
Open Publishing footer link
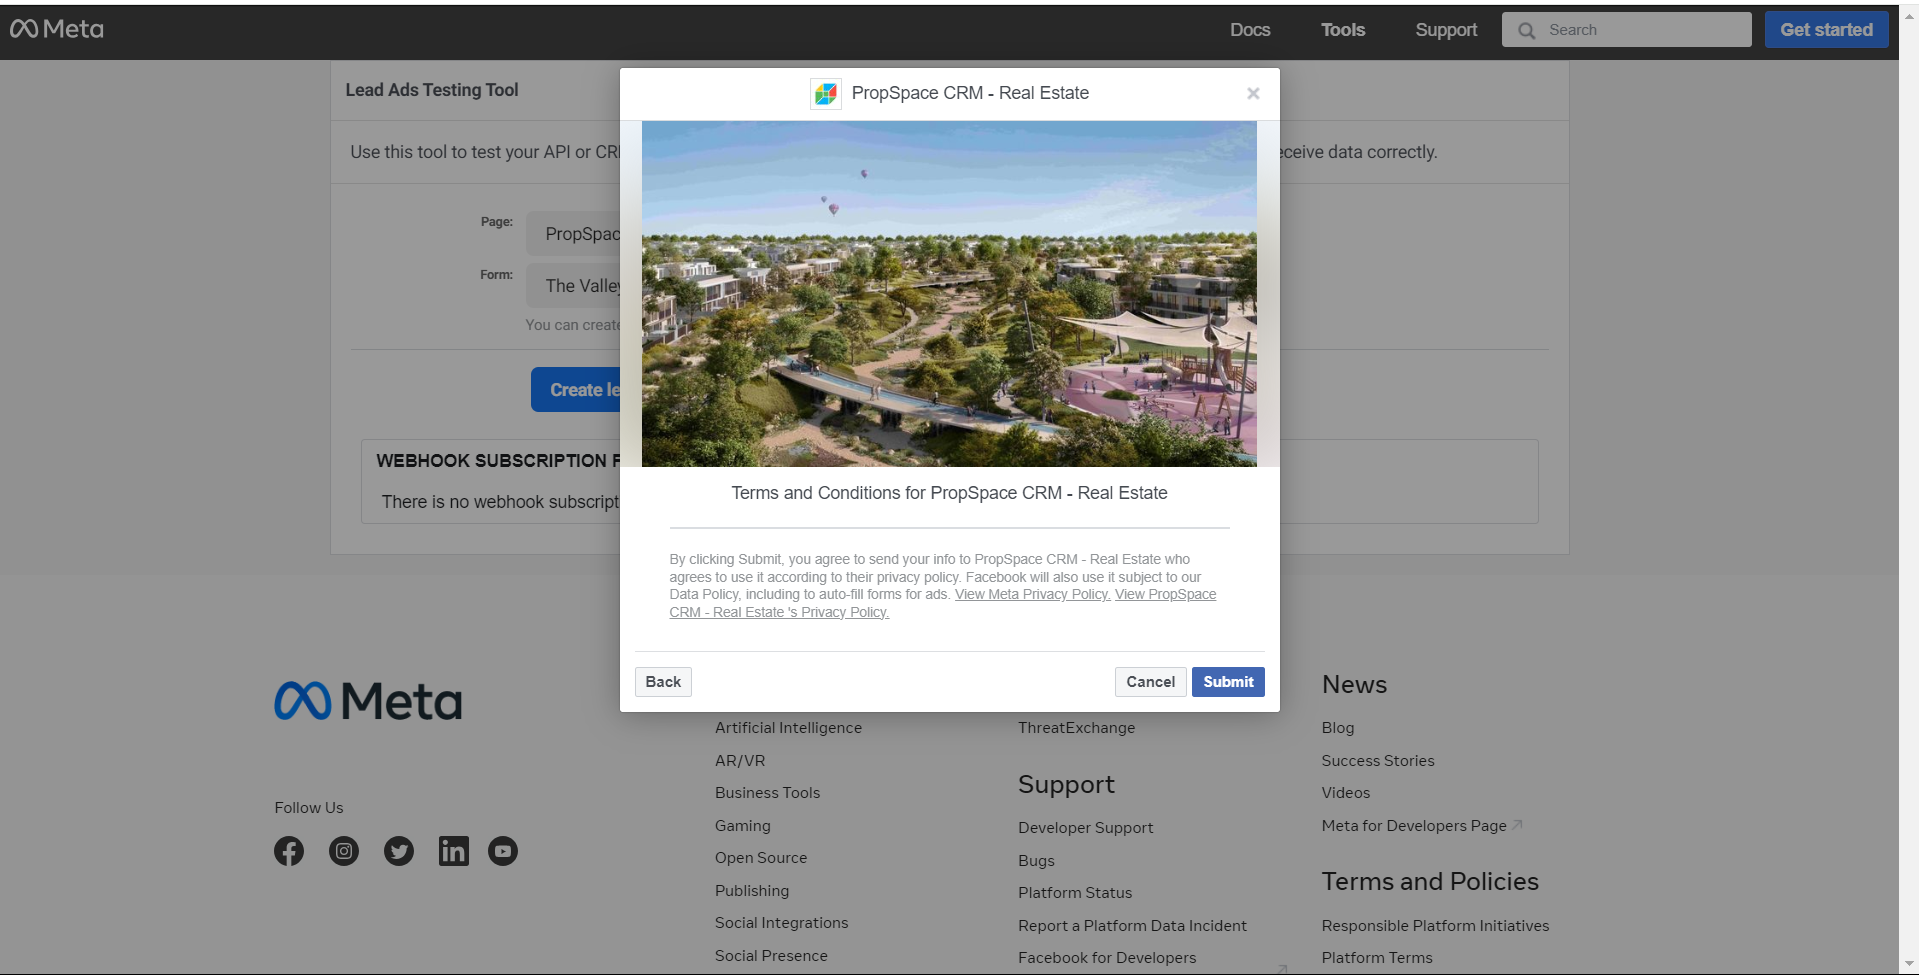pyautogui.click(x=752, y=891)
